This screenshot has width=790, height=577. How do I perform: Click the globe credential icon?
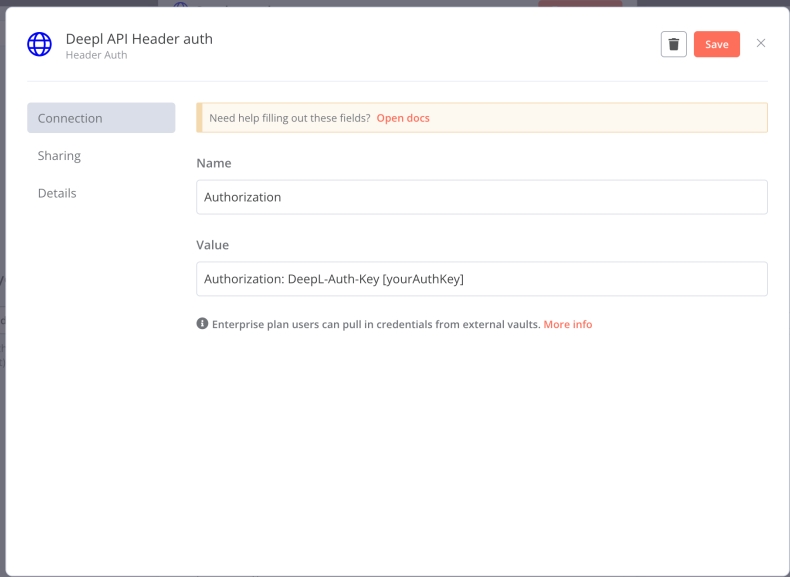[x=39, y=44]
